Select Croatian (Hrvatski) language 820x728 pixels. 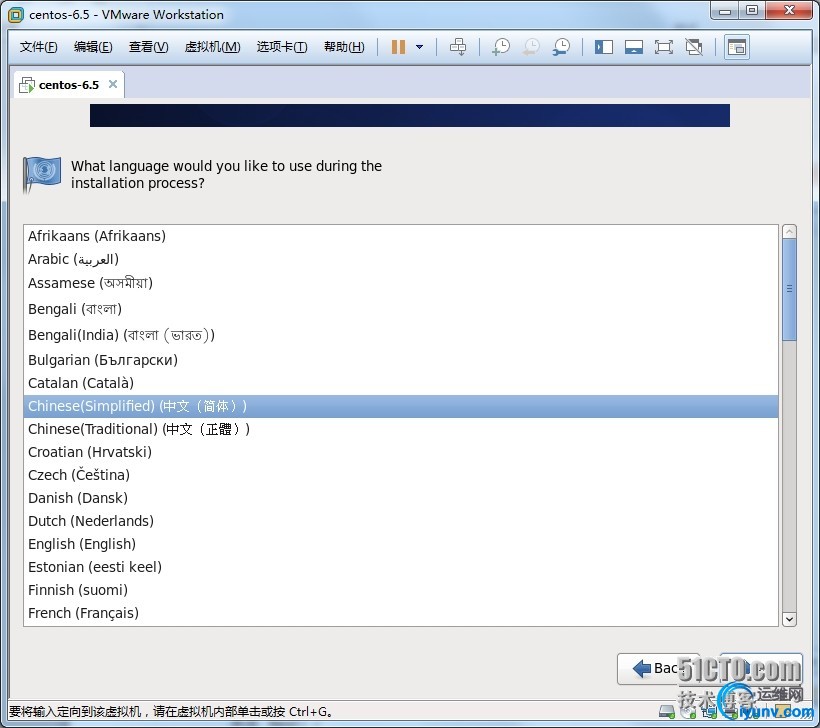pos(401,452)
